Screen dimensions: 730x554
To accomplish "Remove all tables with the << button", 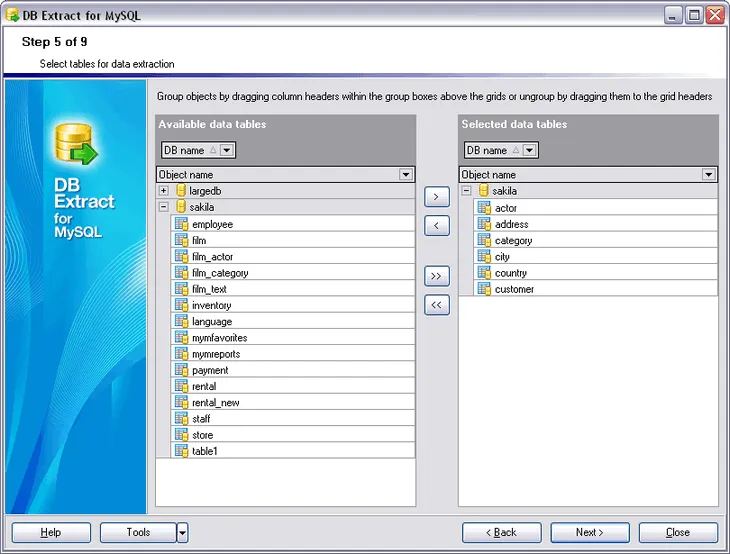I will [437, 305].
